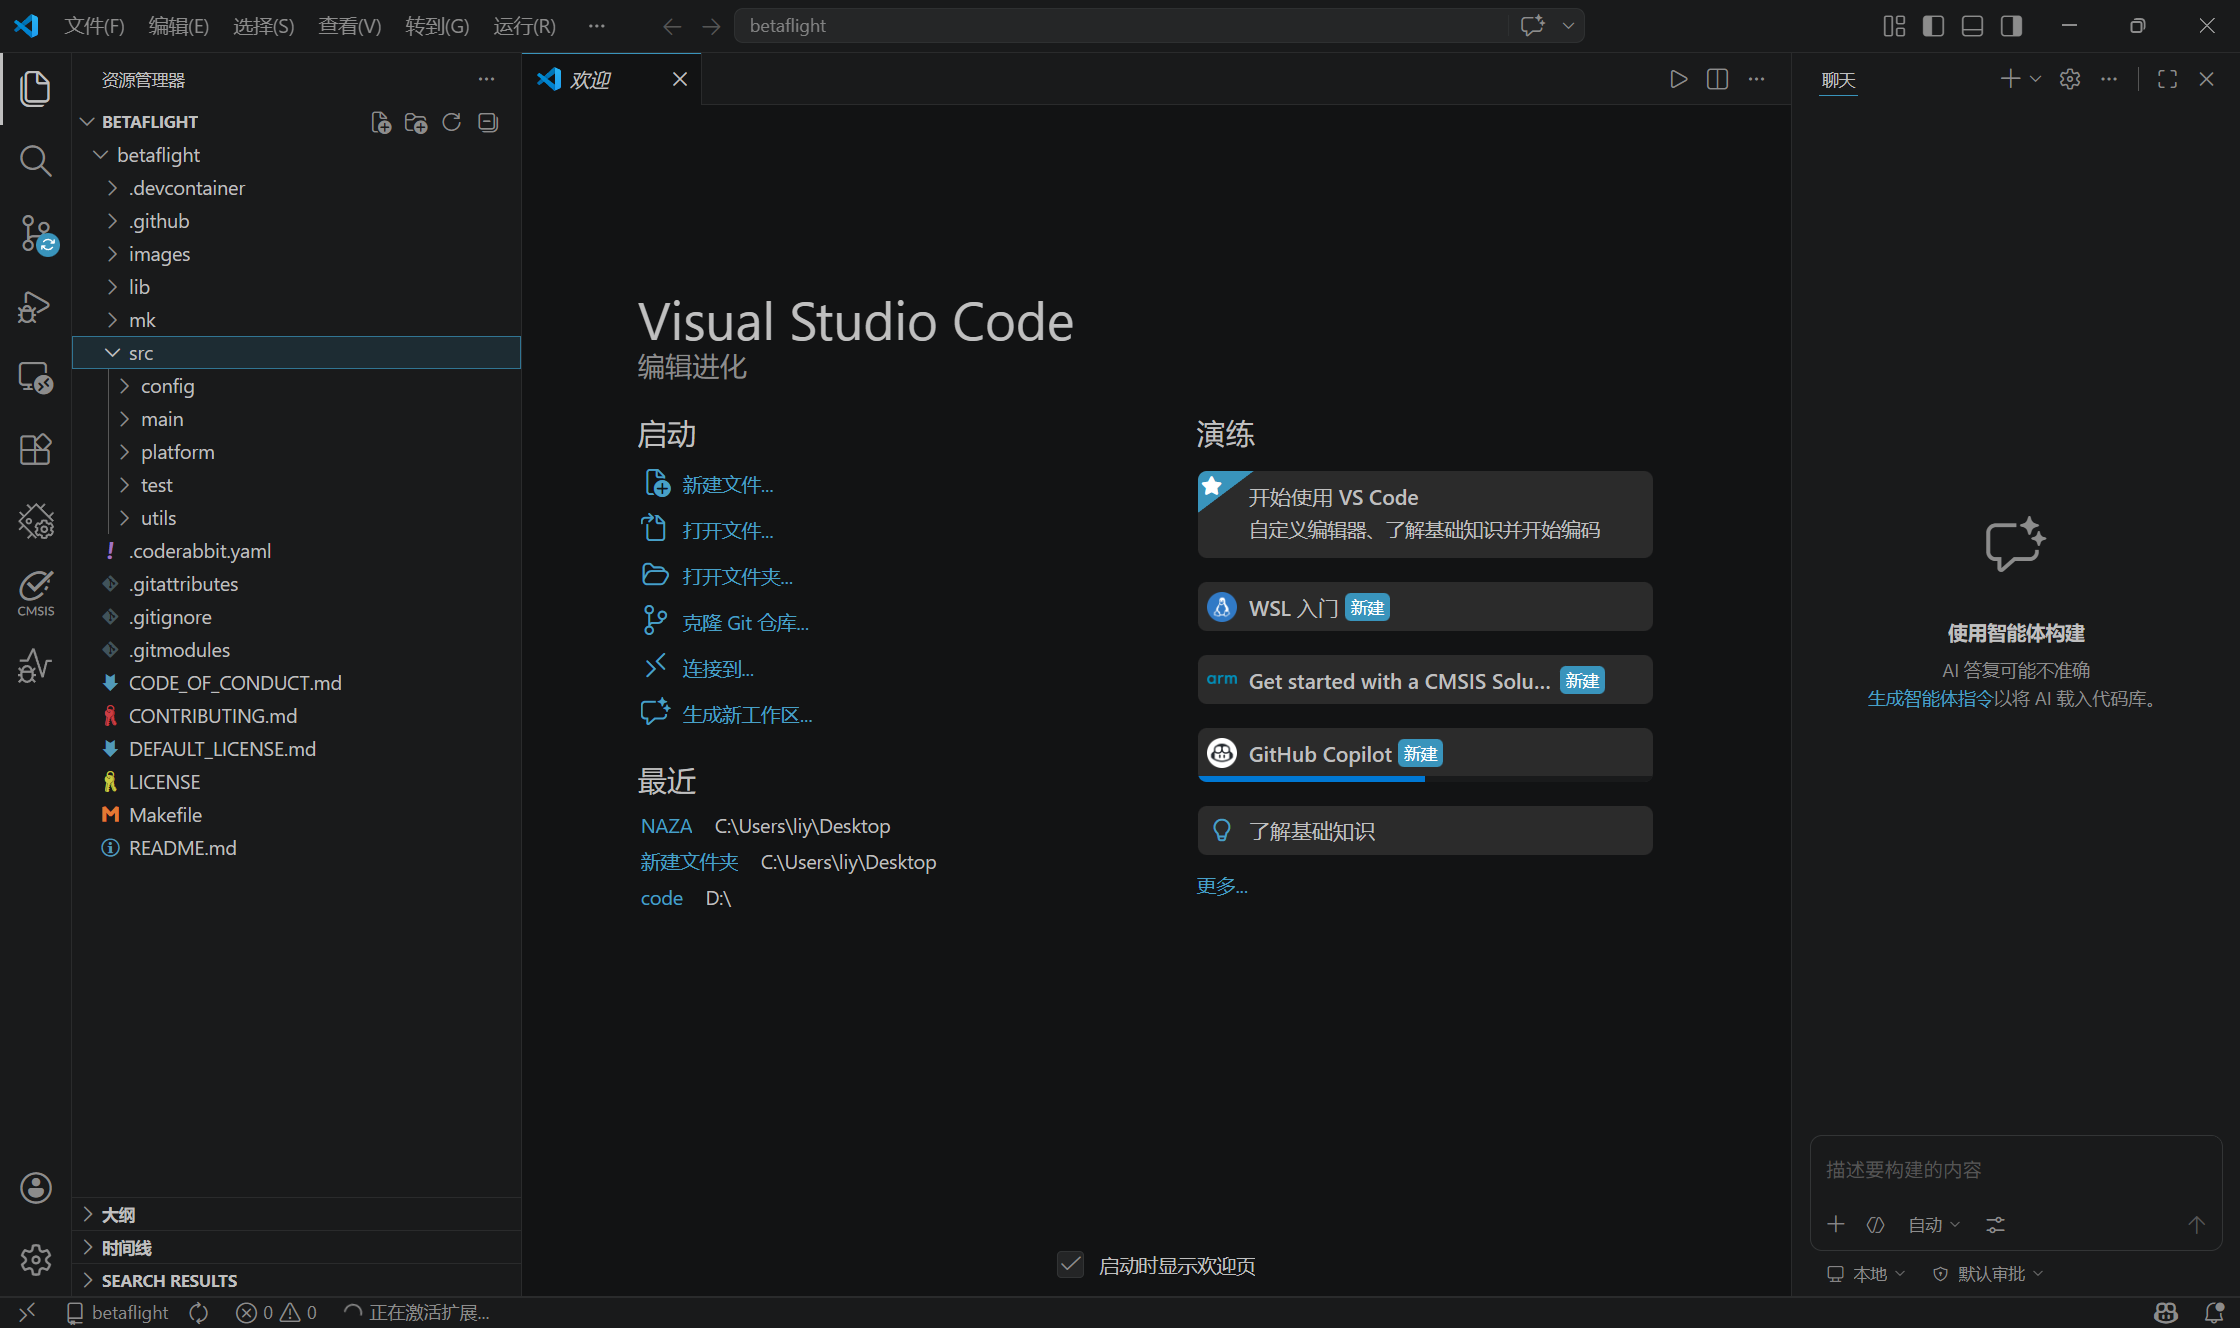Click the 打开文件夹... link

coord(737,577)
